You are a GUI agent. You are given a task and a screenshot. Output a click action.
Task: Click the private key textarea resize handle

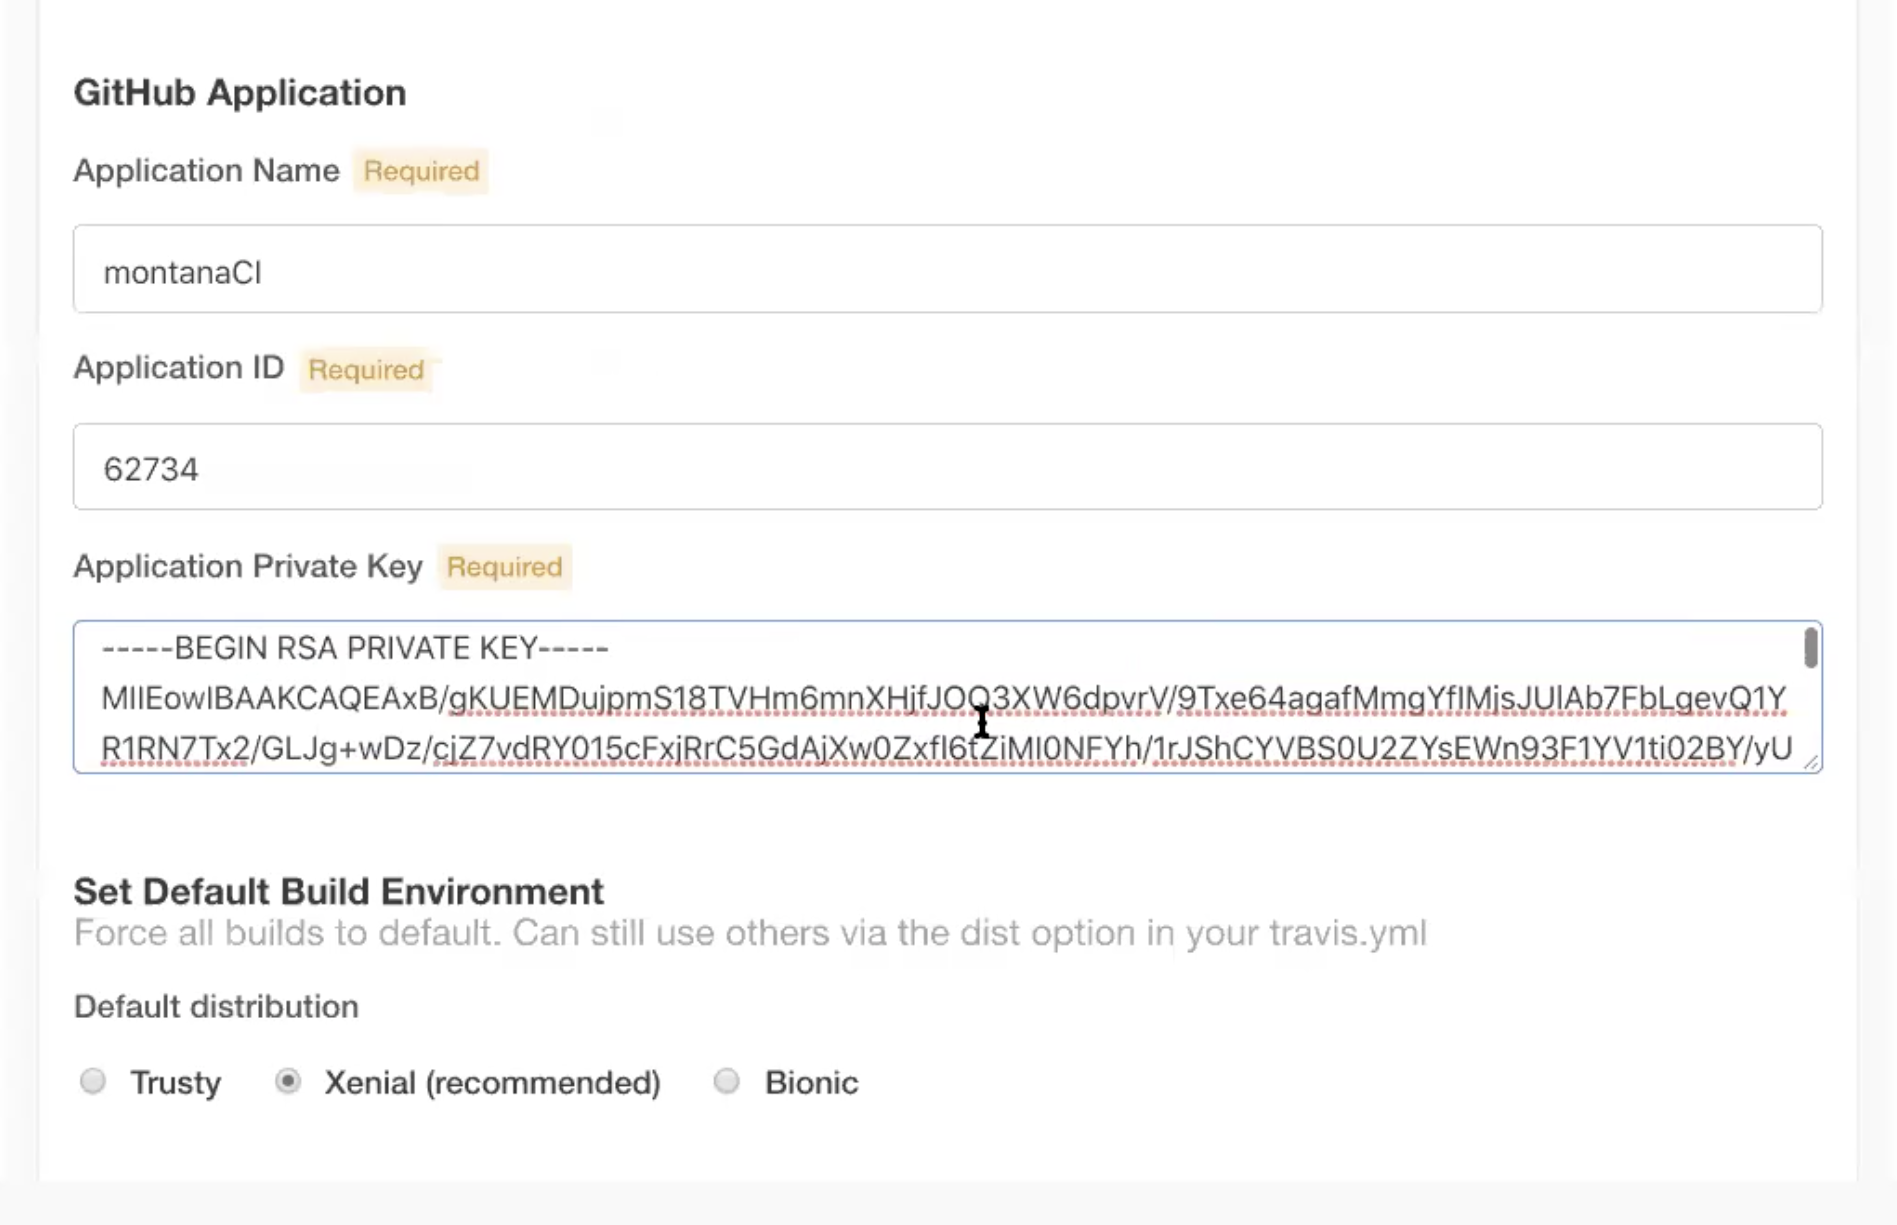click(1811, 762)
